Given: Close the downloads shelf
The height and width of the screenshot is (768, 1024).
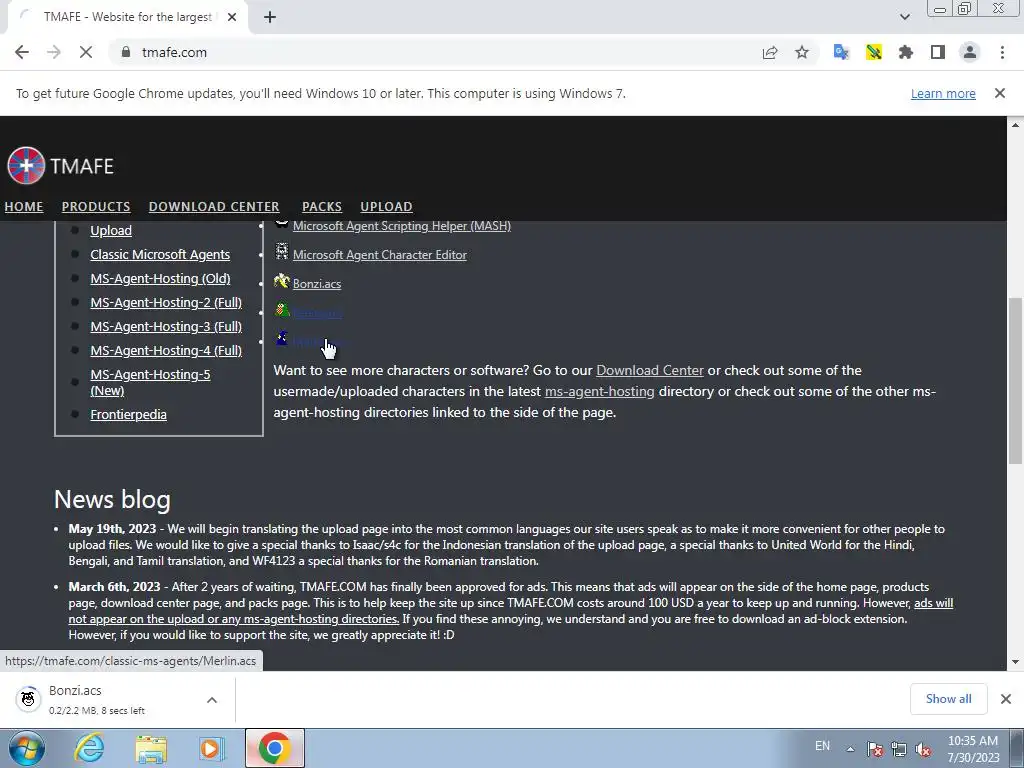Looking at the screenshot, I should 1006,699.
